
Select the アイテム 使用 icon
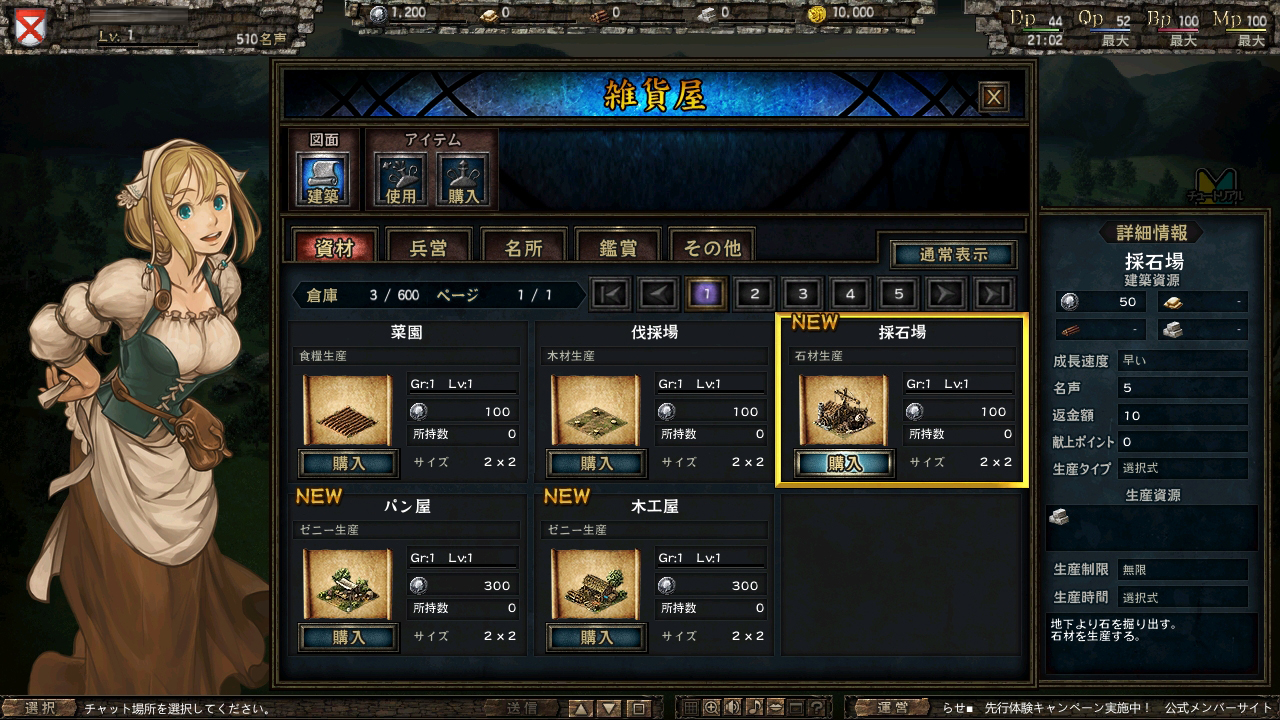coord(400,180)
